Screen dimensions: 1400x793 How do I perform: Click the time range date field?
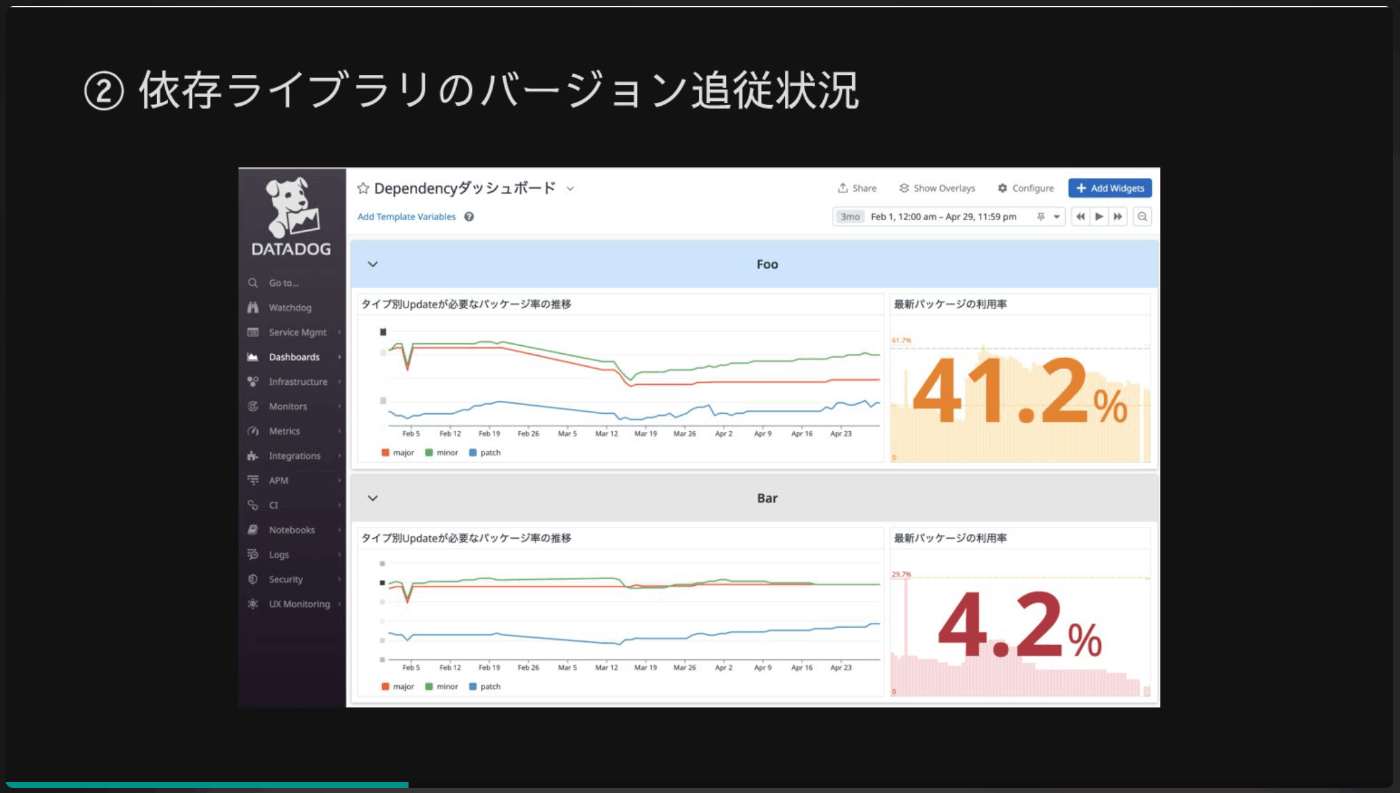pyautogui.click(x=943, y=217)
